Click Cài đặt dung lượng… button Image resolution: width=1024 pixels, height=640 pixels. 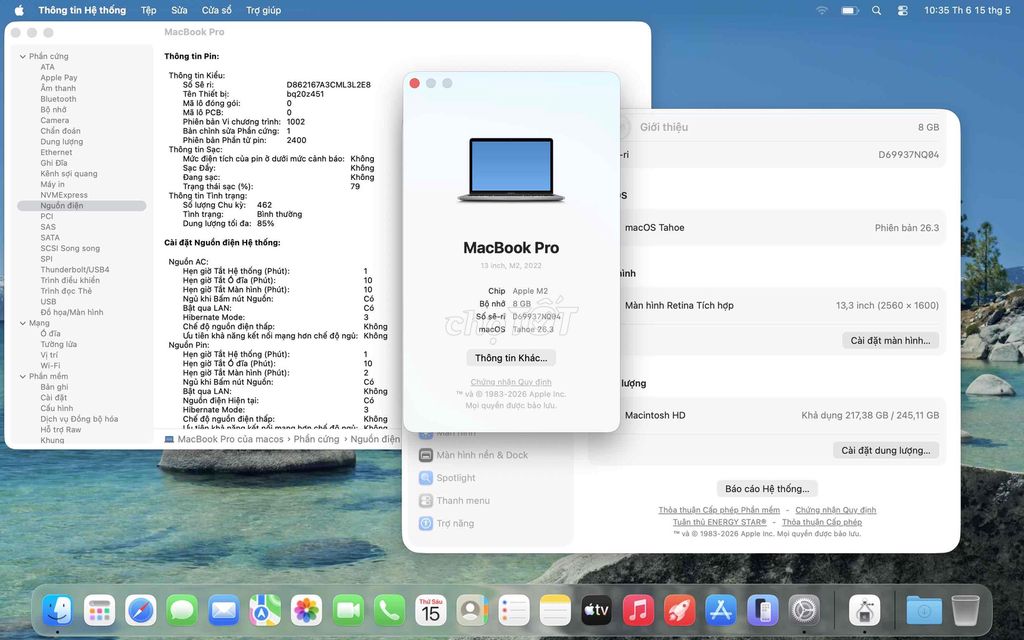point(886,450)
